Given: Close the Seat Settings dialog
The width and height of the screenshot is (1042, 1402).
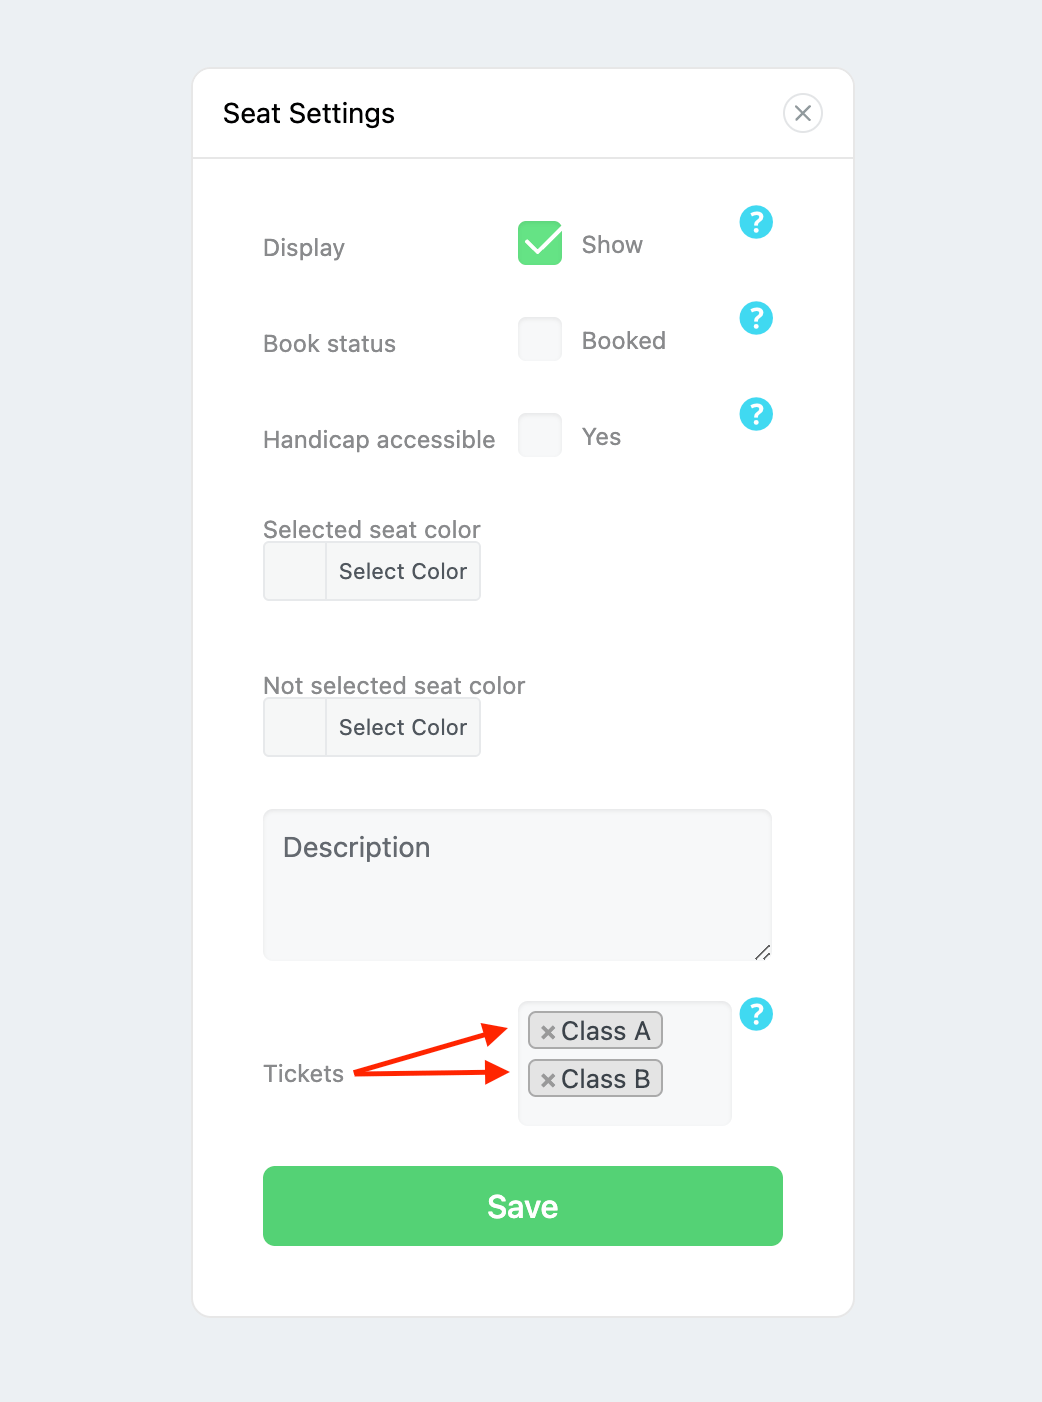Looking at the screenshot, I should (x=803, y=113).
